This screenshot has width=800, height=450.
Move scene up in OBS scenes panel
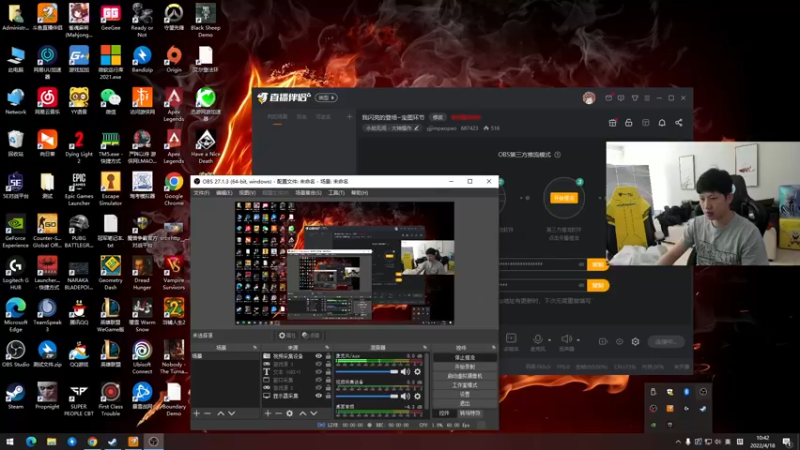[220, 413]
